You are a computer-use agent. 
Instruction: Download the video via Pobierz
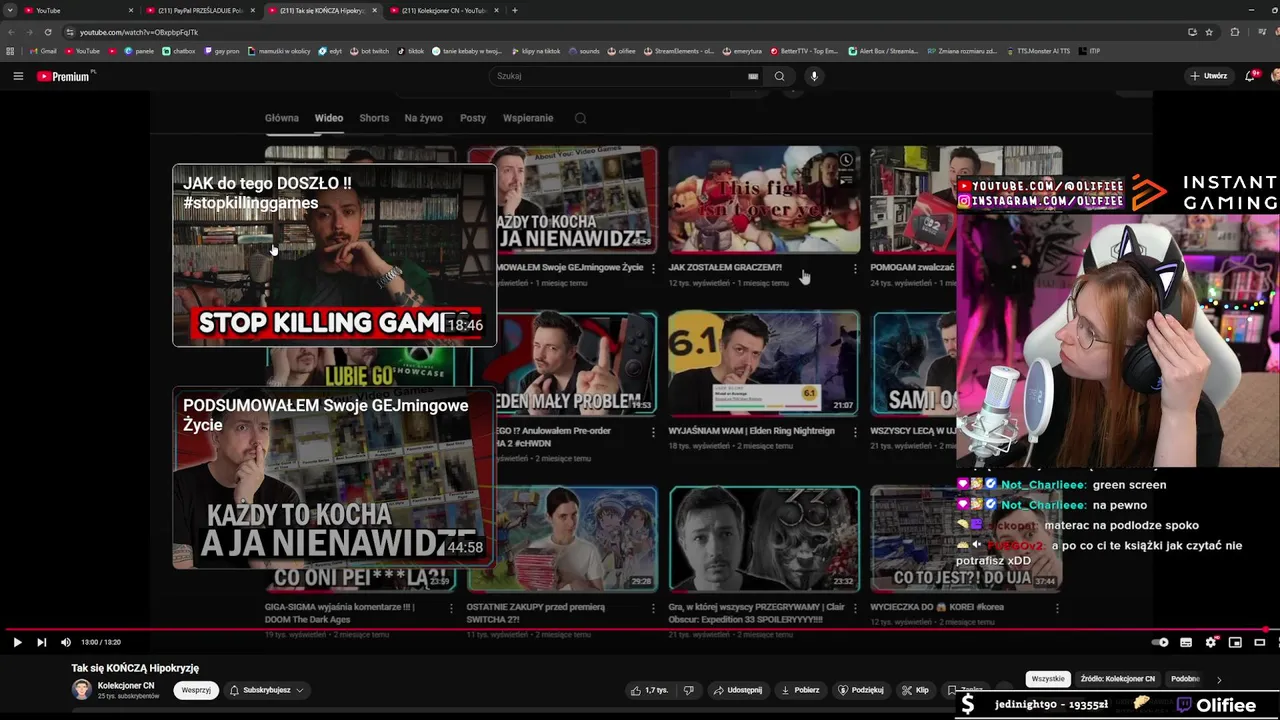click(x=800, y=690)
